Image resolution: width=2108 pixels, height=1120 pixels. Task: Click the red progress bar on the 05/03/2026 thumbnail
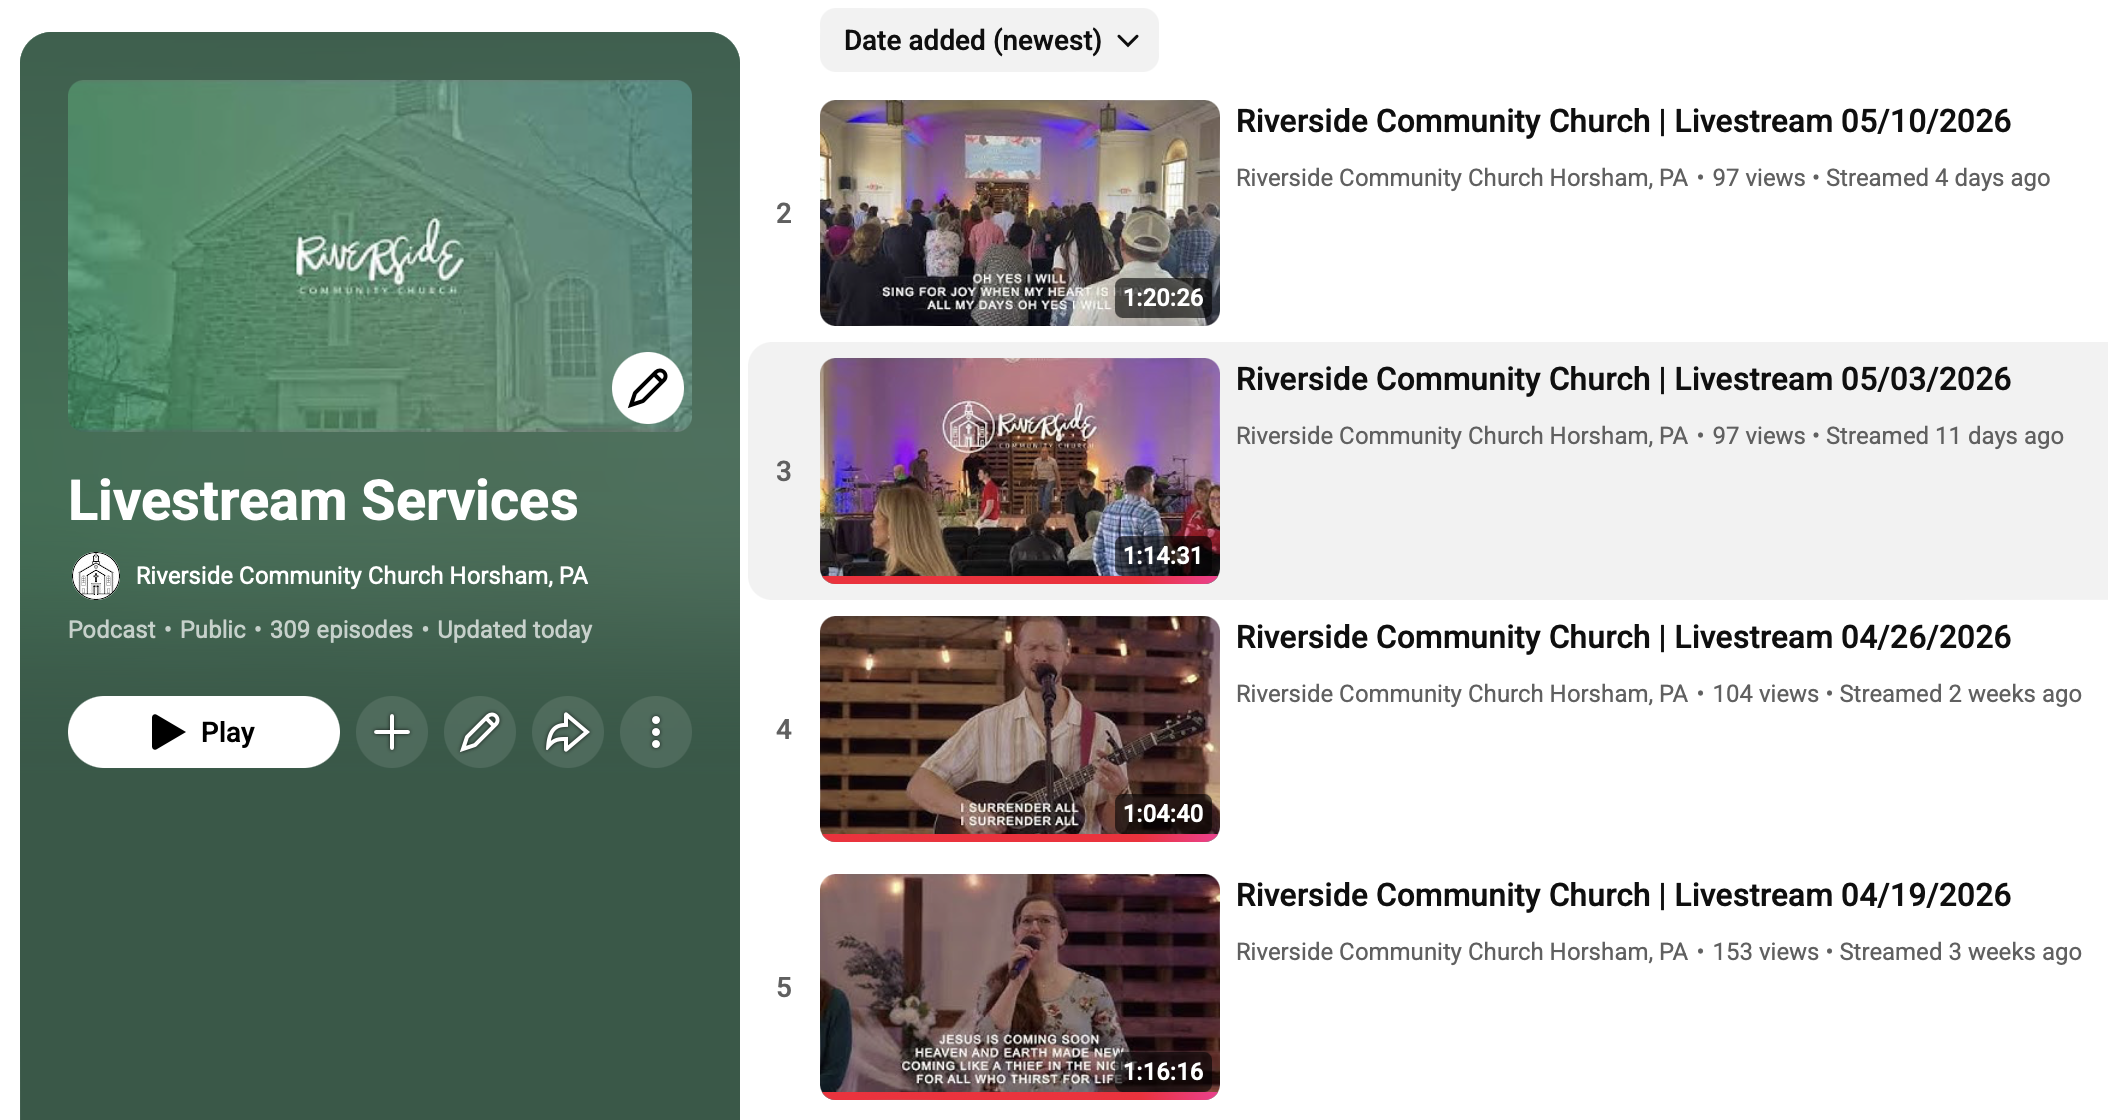pos(1020,580)
